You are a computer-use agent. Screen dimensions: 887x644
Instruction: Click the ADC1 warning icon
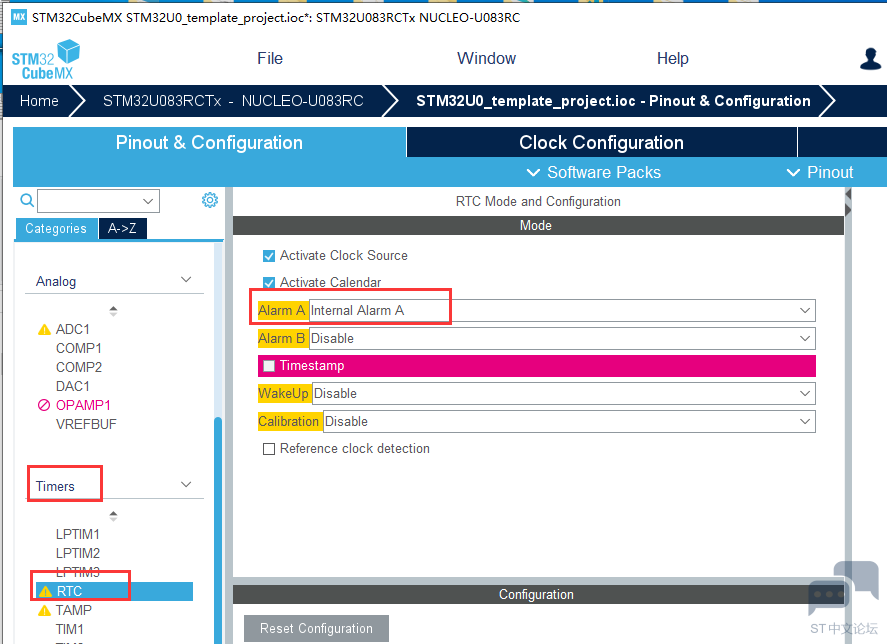(44, 330)
